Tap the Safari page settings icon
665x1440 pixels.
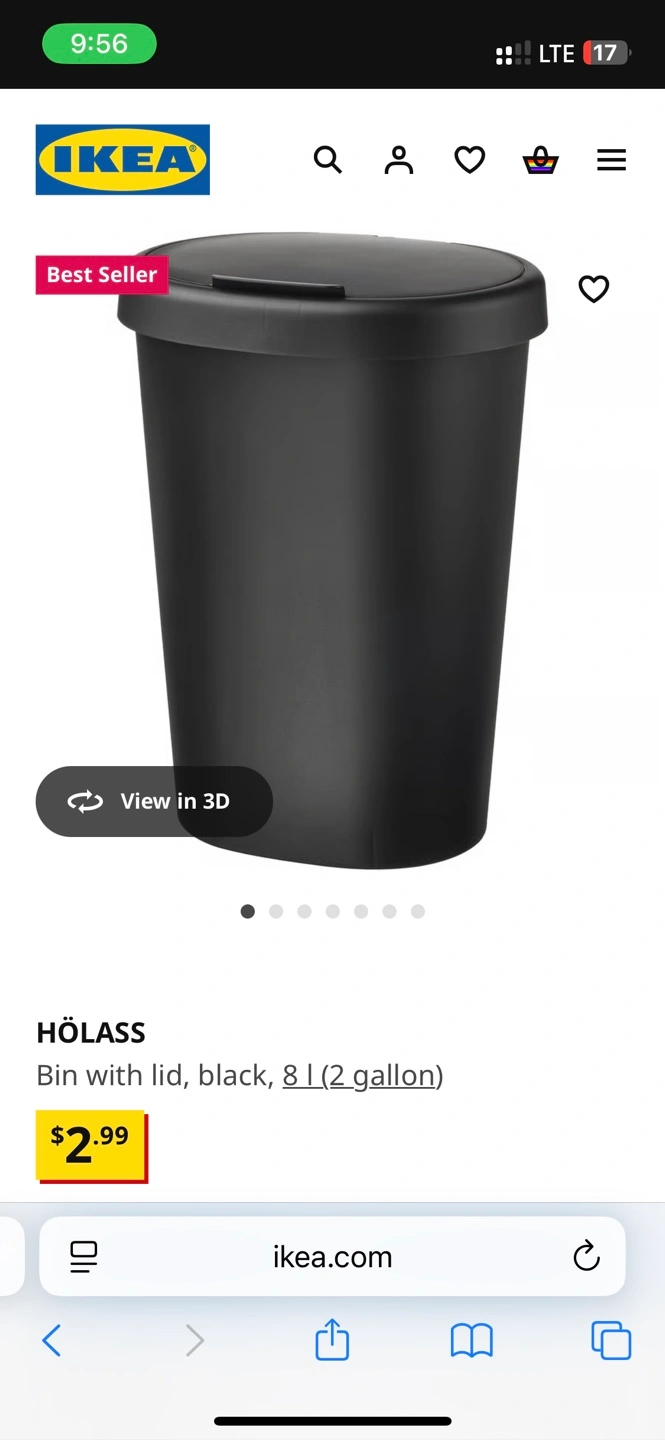pos(84,1257)
